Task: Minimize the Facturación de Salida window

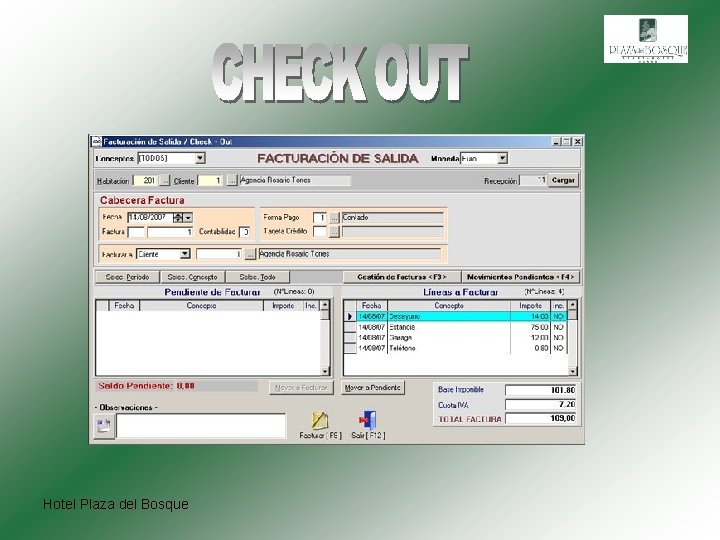Action: 556,141
